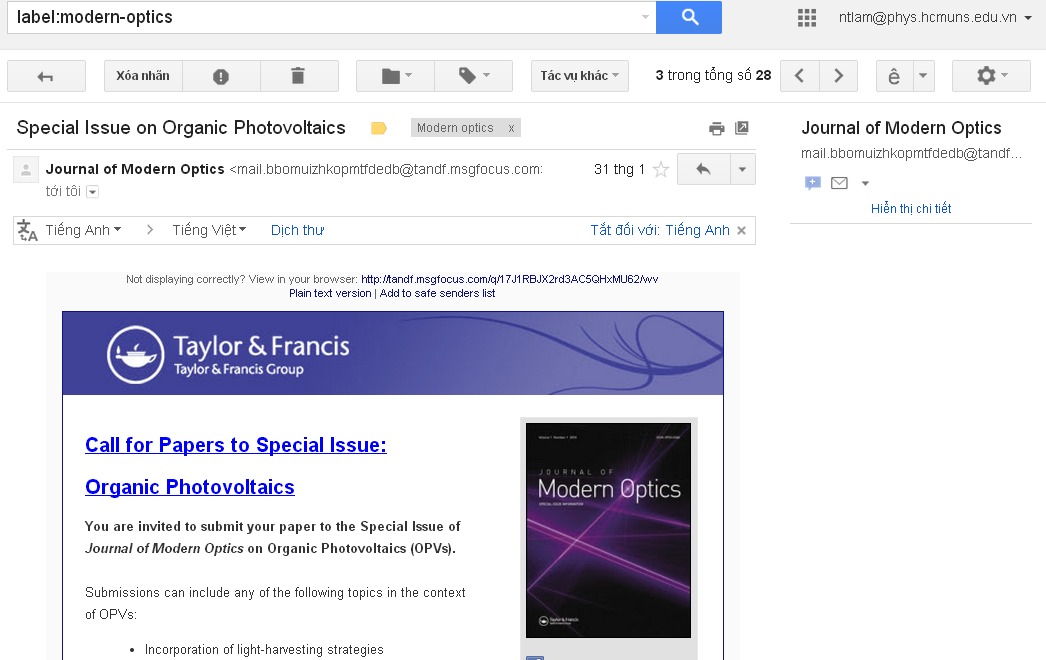Open more reply options dropdown
The width and height of the screenshot is (1046, 660).
click(x=742, y=170)
